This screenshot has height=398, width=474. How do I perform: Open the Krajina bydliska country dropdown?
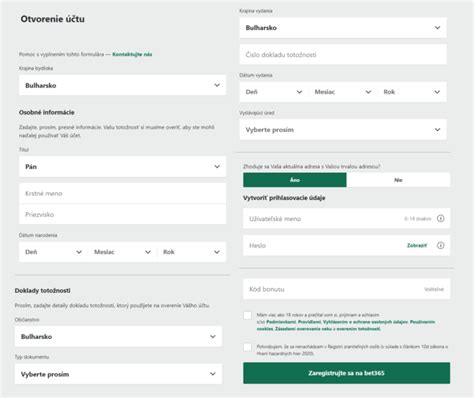(122, 85)
